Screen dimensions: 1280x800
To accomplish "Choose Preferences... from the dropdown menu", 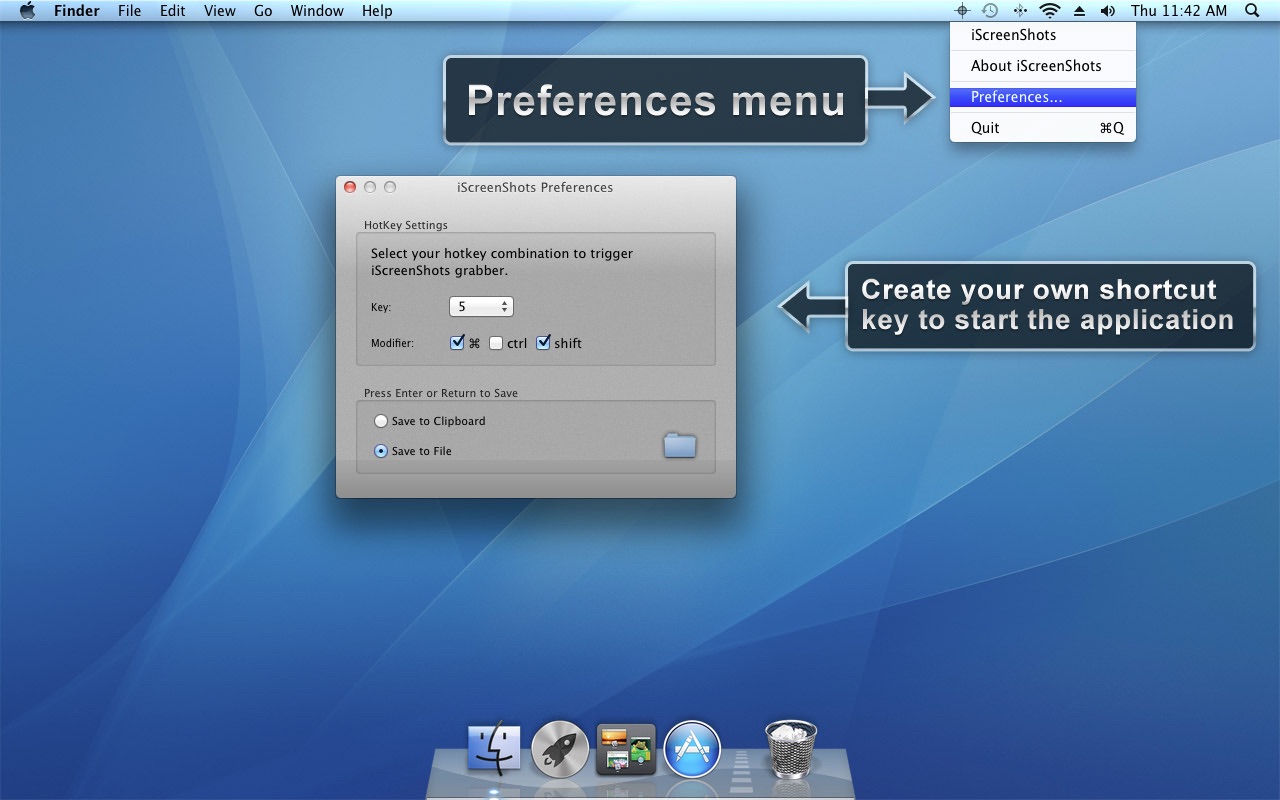I will tap(1043, 97).
